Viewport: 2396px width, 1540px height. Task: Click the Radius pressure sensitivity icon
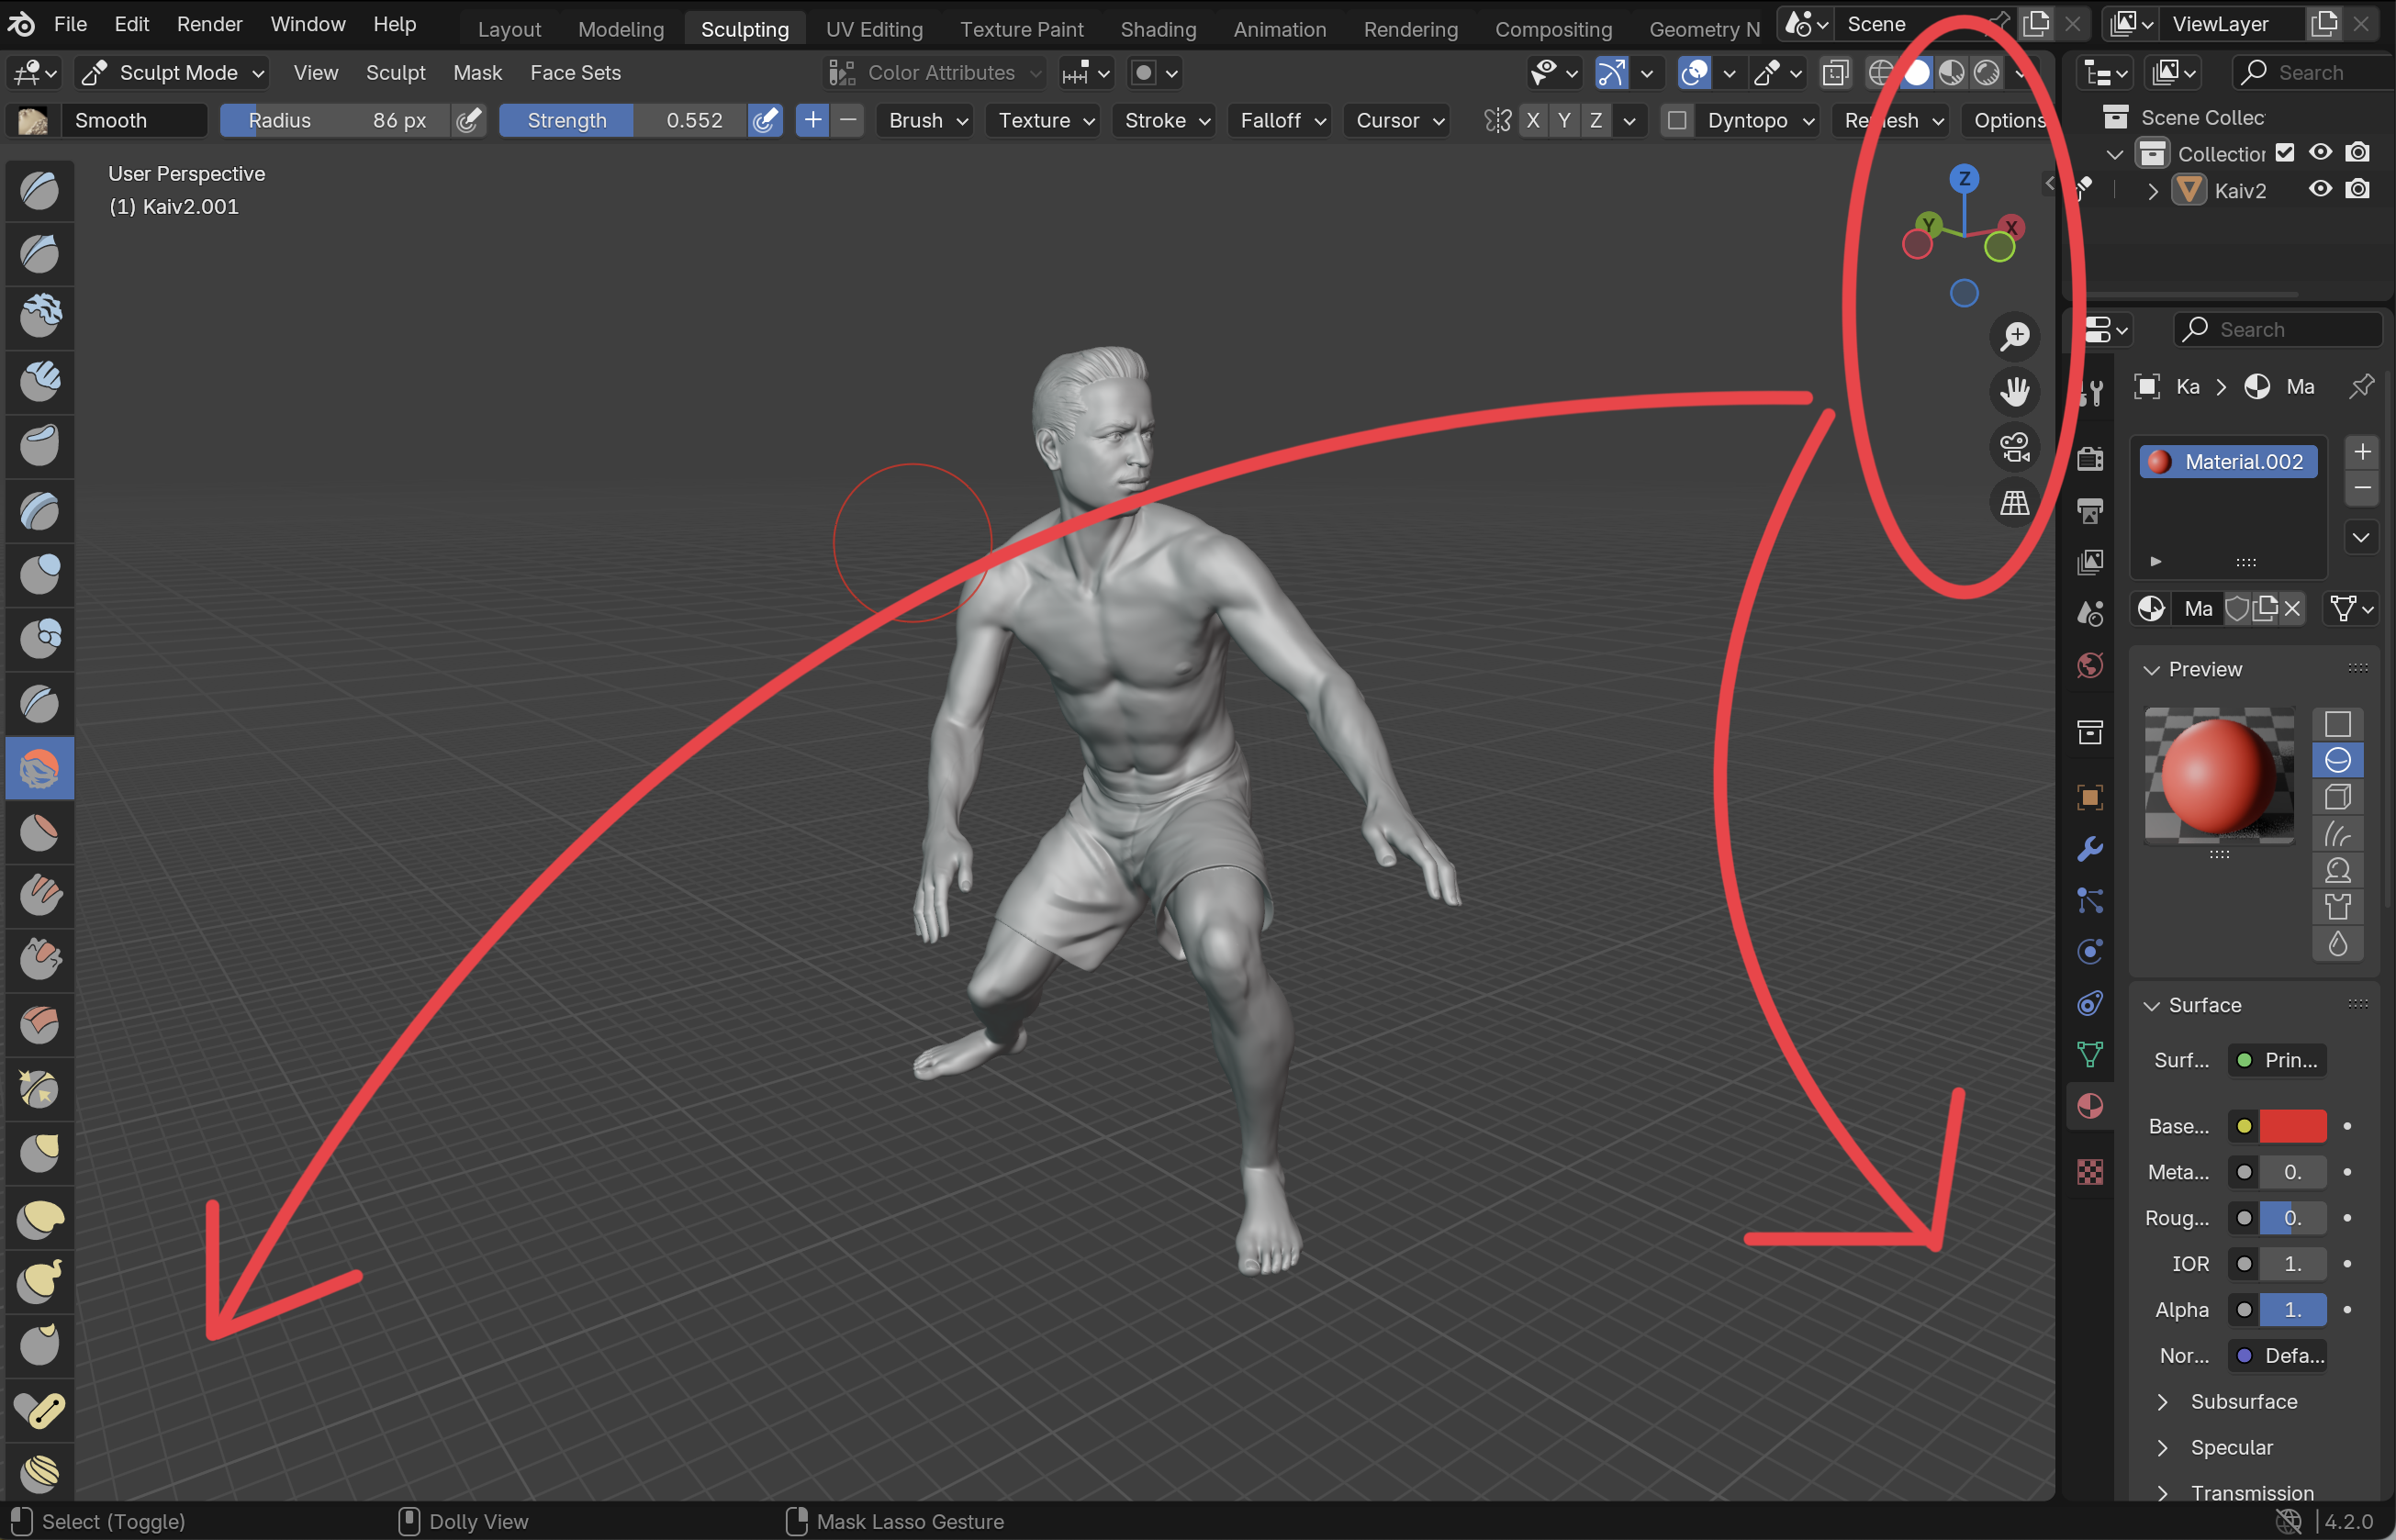pos(468,120)
